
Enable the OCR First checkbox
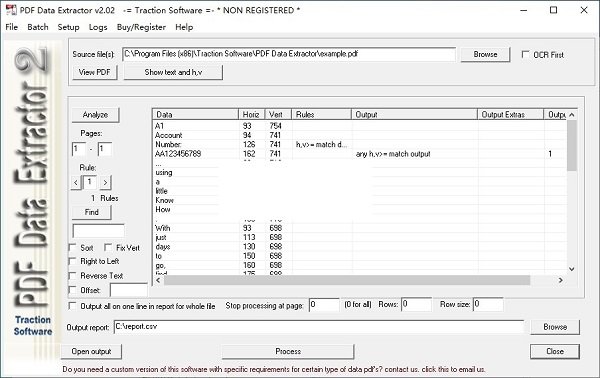(x=526, y=54)
